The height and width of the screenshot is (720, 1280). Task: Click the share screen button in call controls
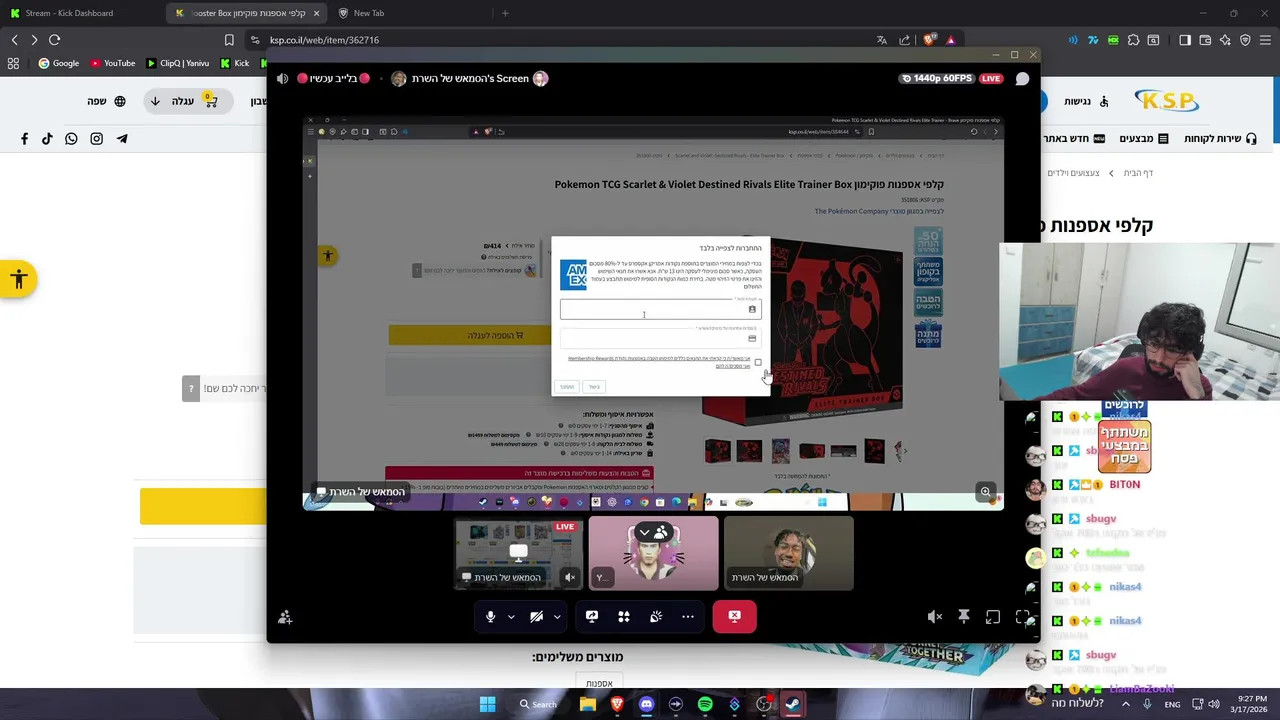[x=592, y=617]
